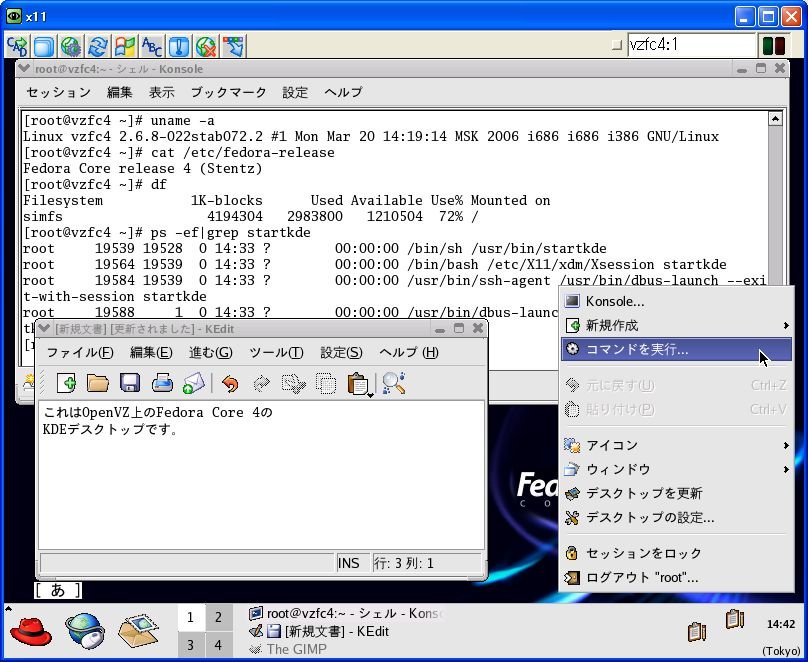The width and height of the screenshot is (808, 662).
Task: Open KEdit's ファイル(F) menu
Action: click(80, 352)
